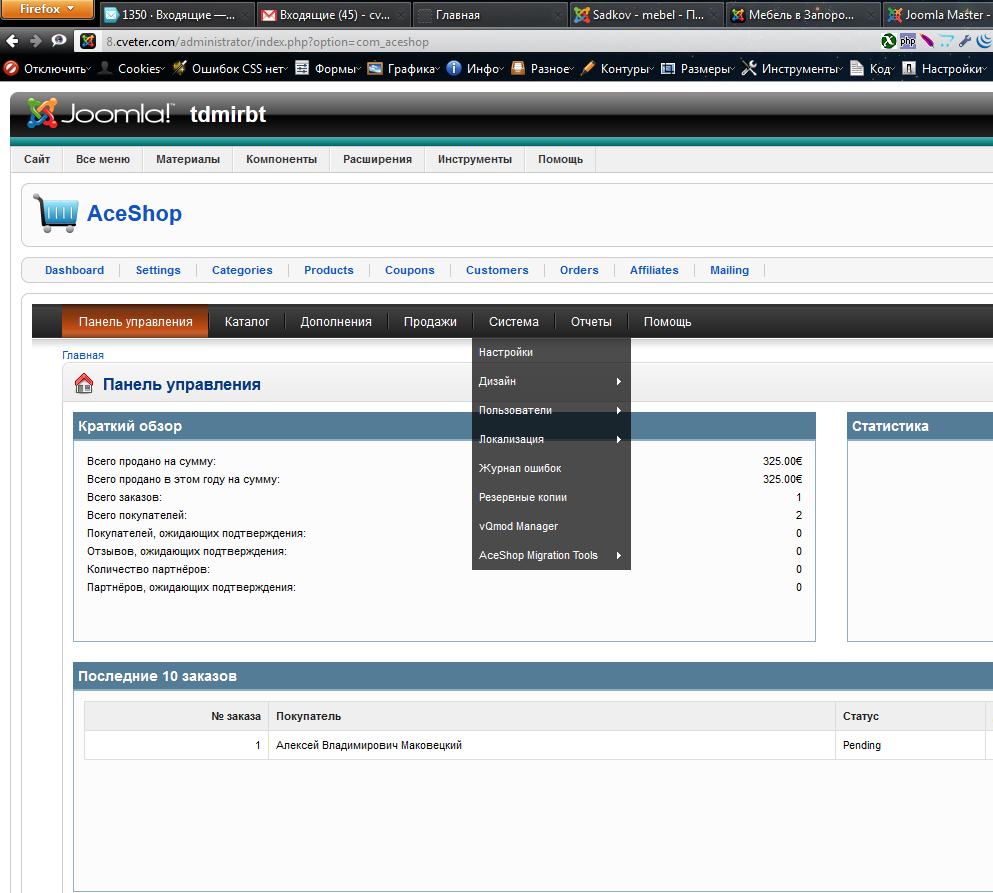Image resolution: width=993 pixels, height=893 pixels.
Task: Switch to the Joomla Master browser tab
Action: (938, 15)
